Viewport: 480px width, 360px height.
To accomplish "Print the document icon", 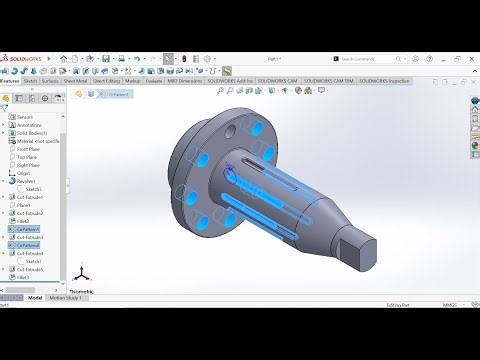I will point(122,59).
